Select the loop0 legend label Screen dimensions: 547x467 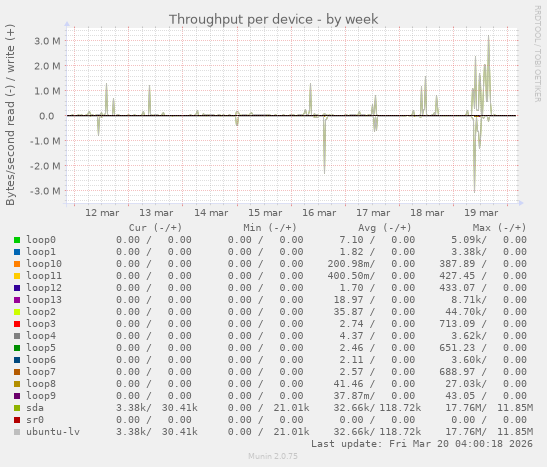click(x=41, y=240)
